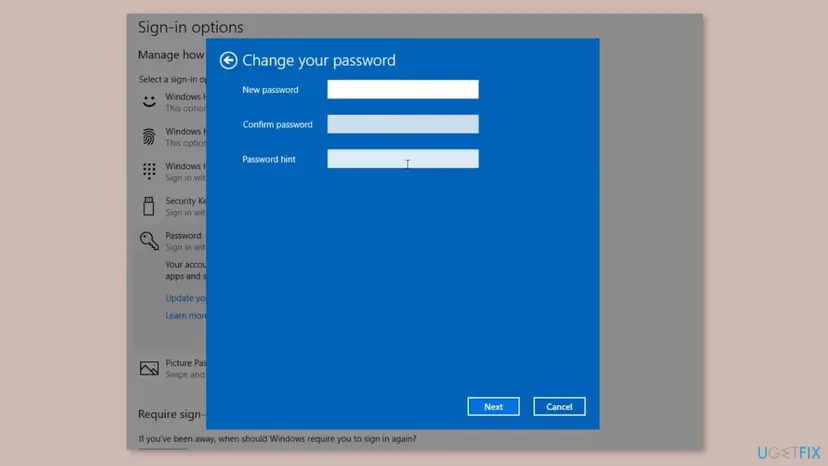
Task: Click the New password input field
Action: [403, 89]
